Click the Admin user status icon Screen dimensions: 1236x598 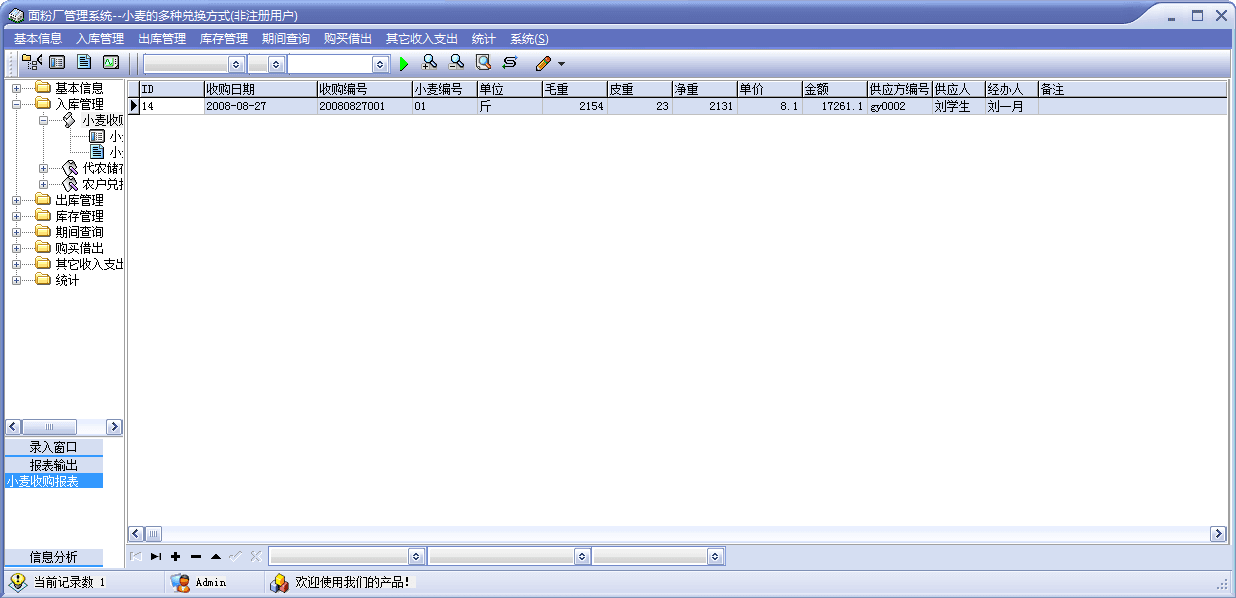tap(180, 582)
